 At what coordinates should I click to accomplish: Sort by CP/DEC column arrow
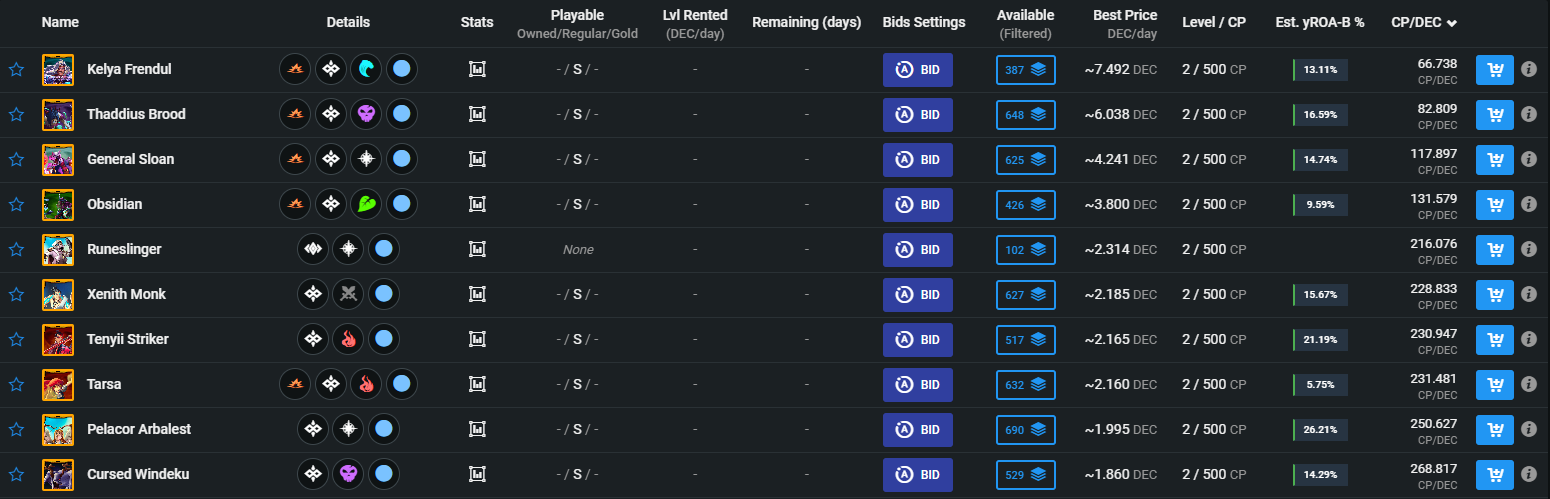click(1452, 23)
